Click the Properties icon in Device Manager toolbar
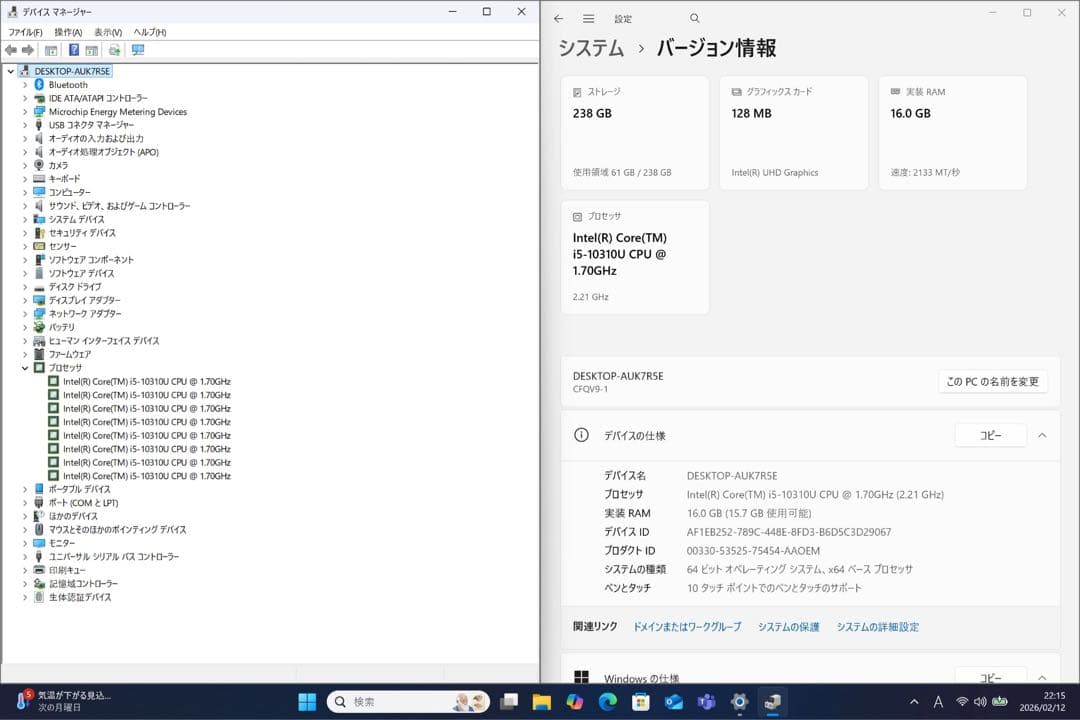Image resolution: width=1080 pixels, height=720 pixels. click(91, 49)
